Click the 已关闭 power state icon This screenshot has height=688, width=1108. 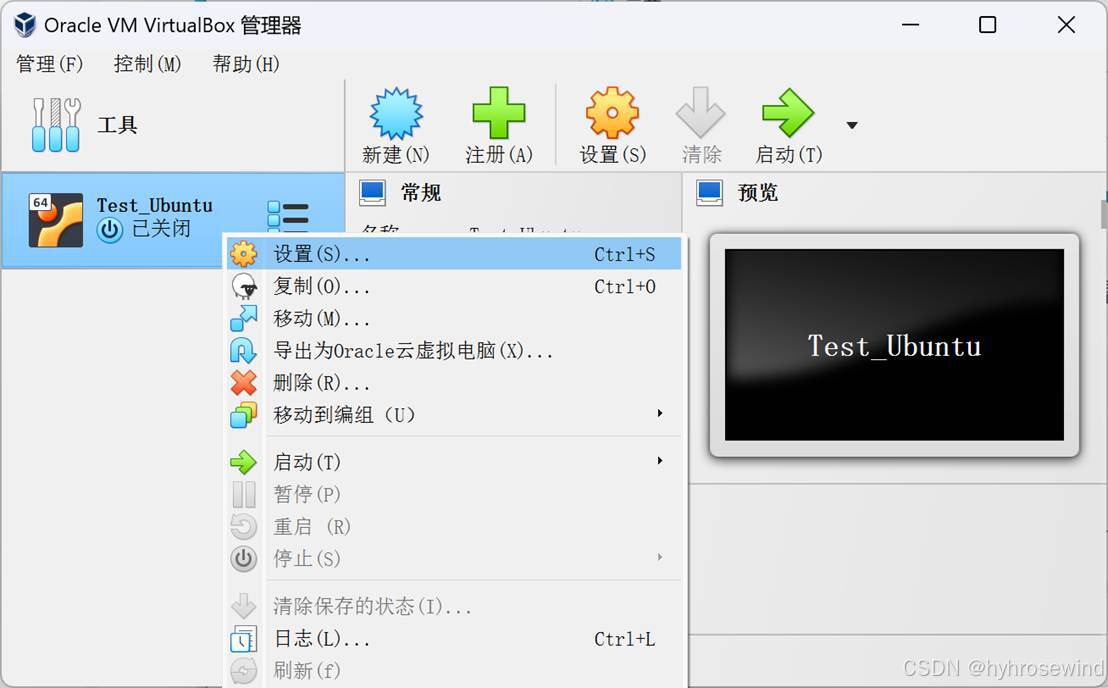(110, 230)
